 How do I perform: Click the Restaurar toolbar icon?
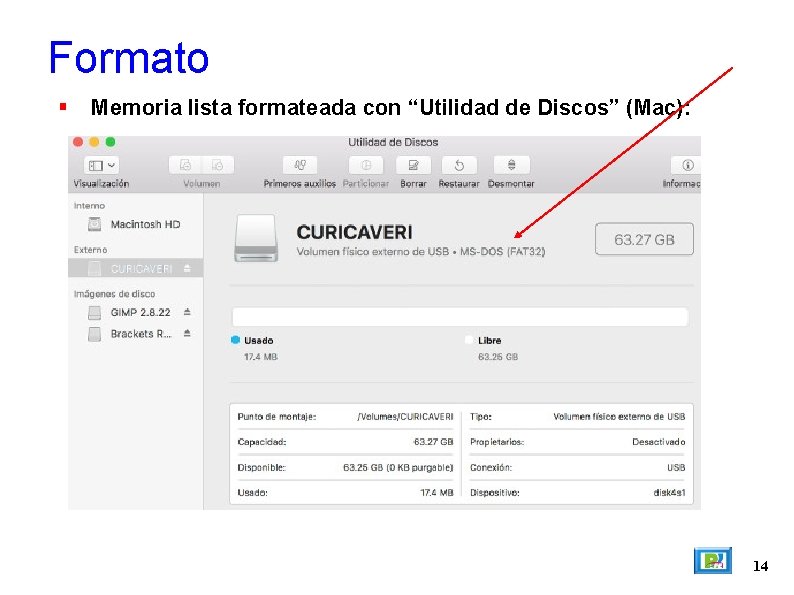459,165
